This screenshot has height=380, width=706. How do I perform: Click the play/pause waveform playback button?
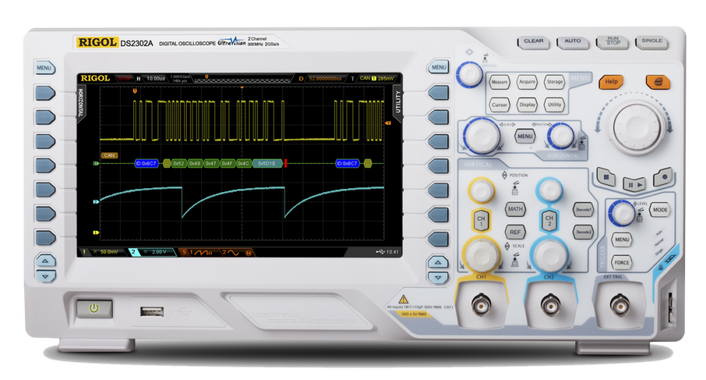(x=634, y=184)
